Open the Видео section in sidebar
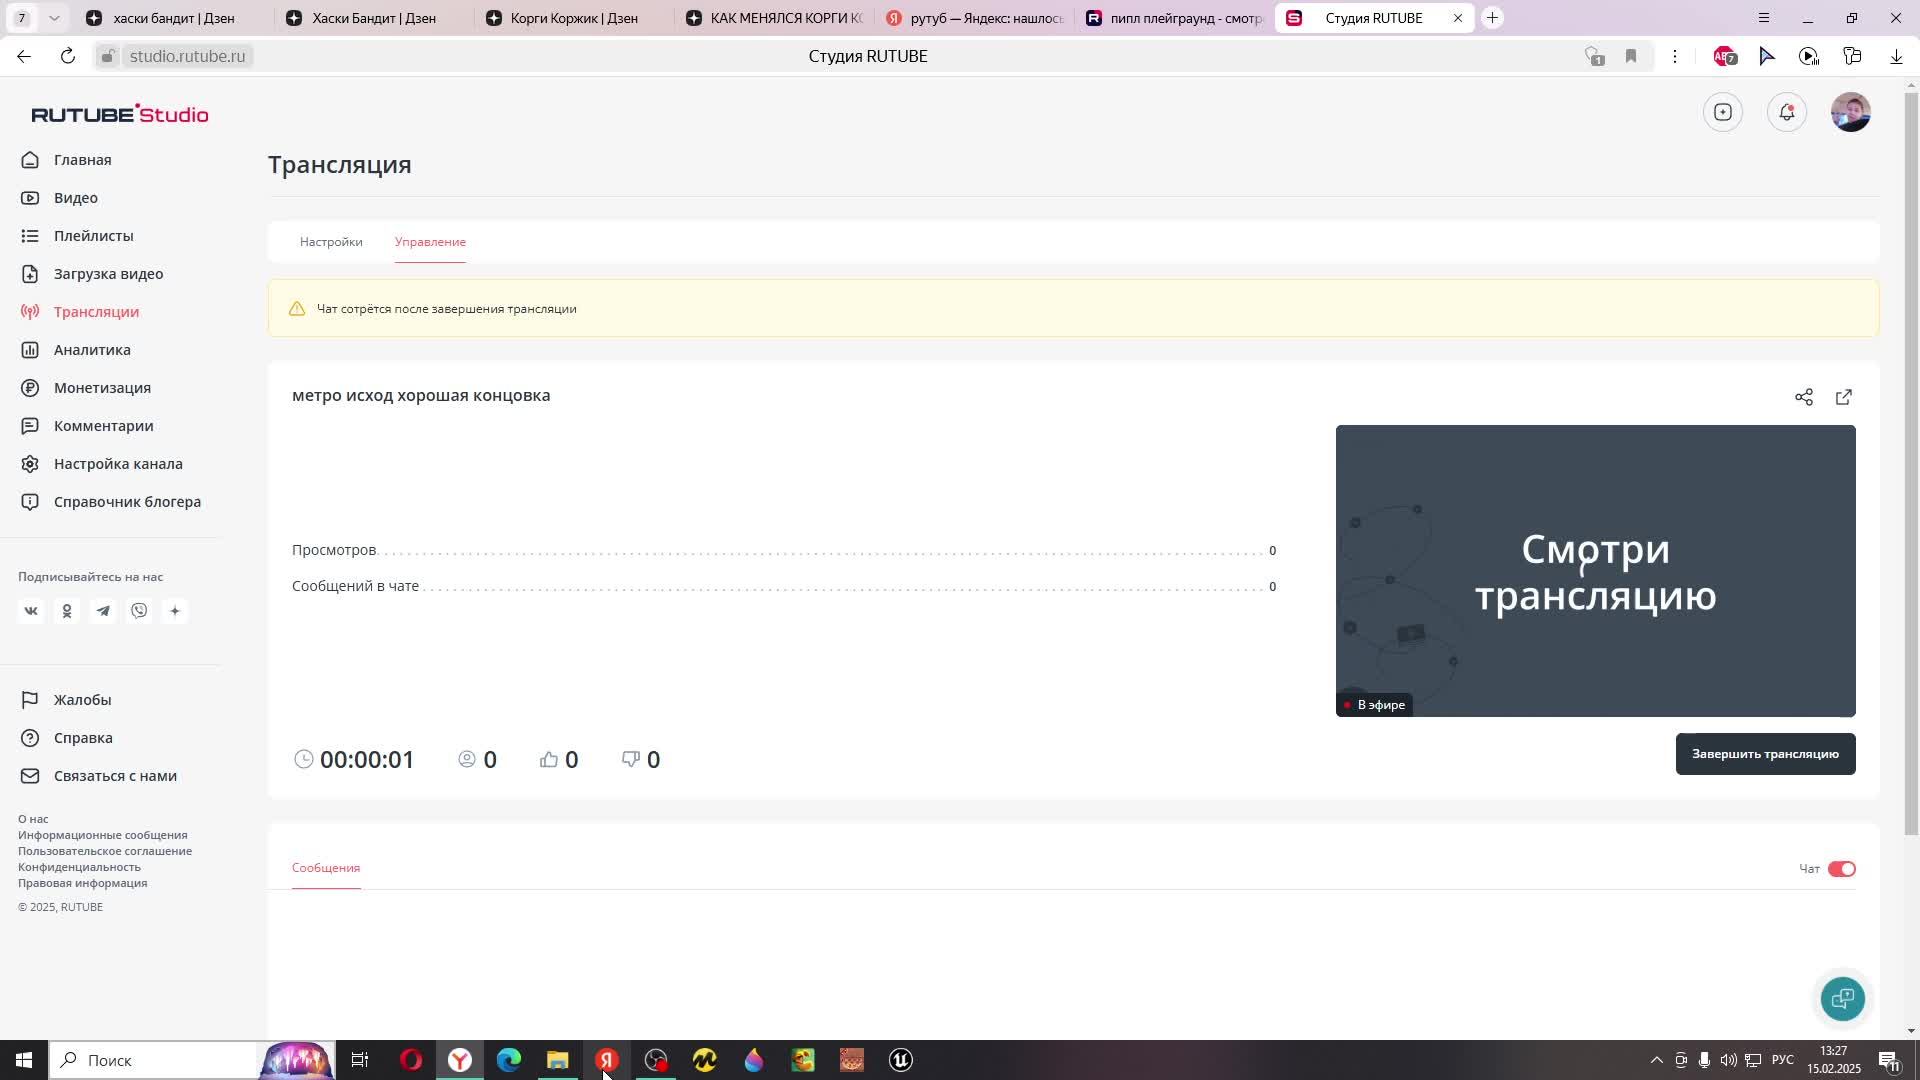This screenshot has width=1920, height=1080. (x=75, y=198)
